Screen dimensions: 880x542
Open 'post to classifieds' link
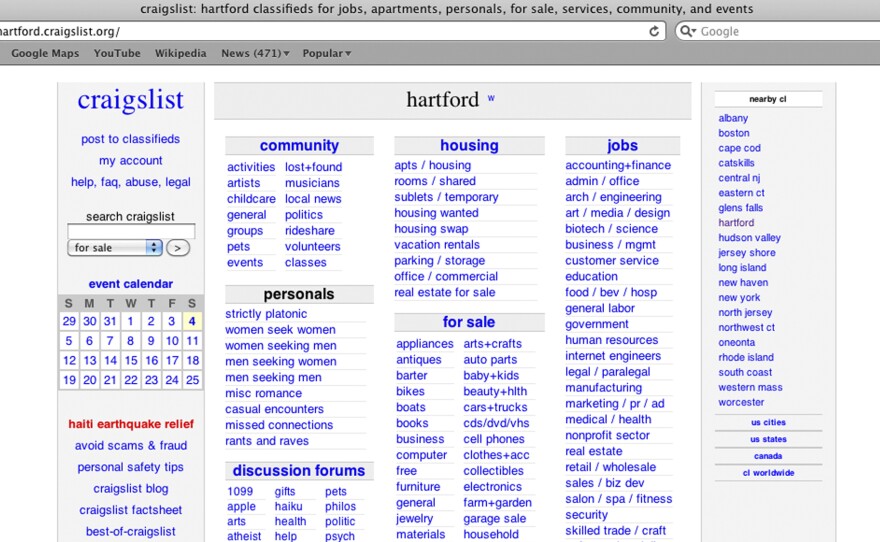(130, 139)
